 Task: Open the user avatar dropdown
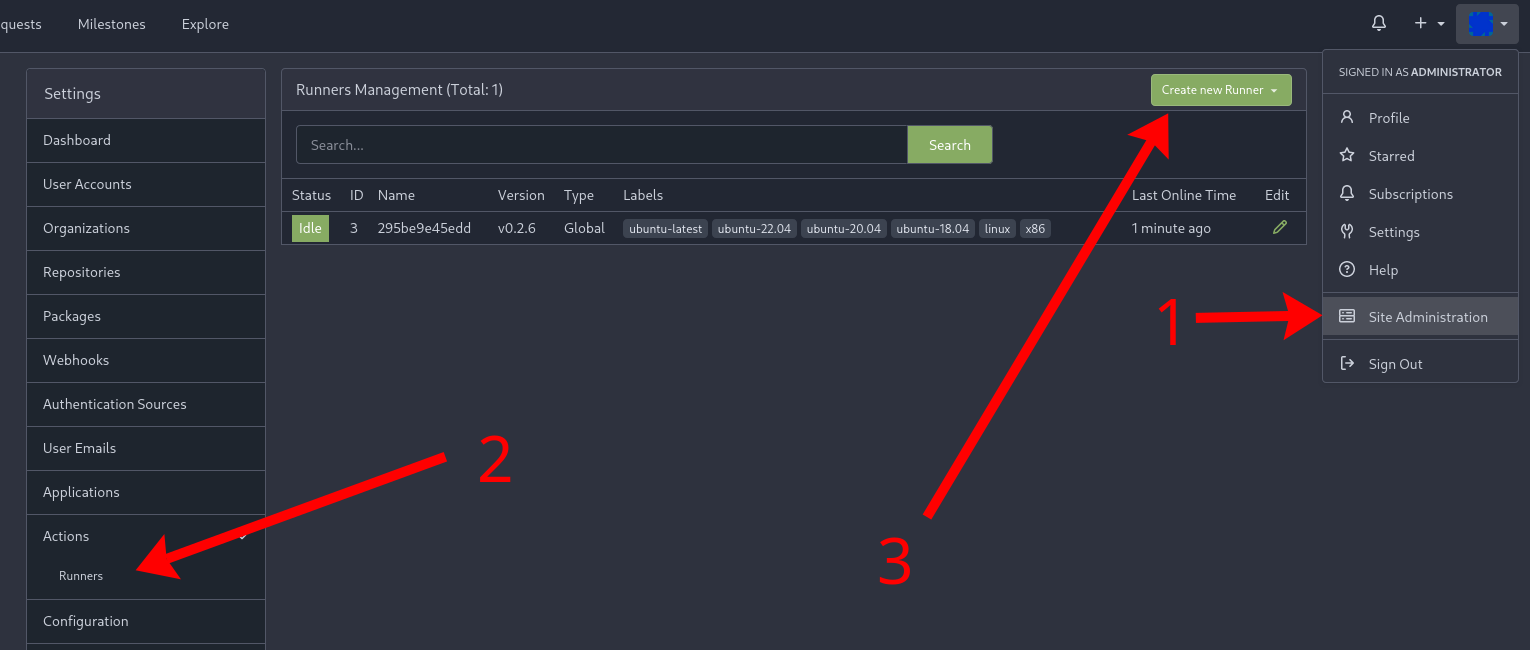pos(1487,23)
